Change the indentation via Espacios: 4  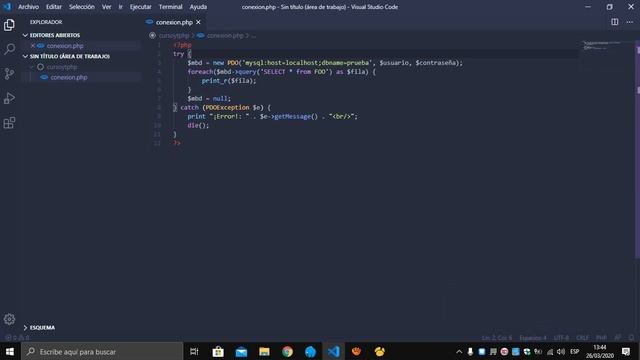click(533, 338)
